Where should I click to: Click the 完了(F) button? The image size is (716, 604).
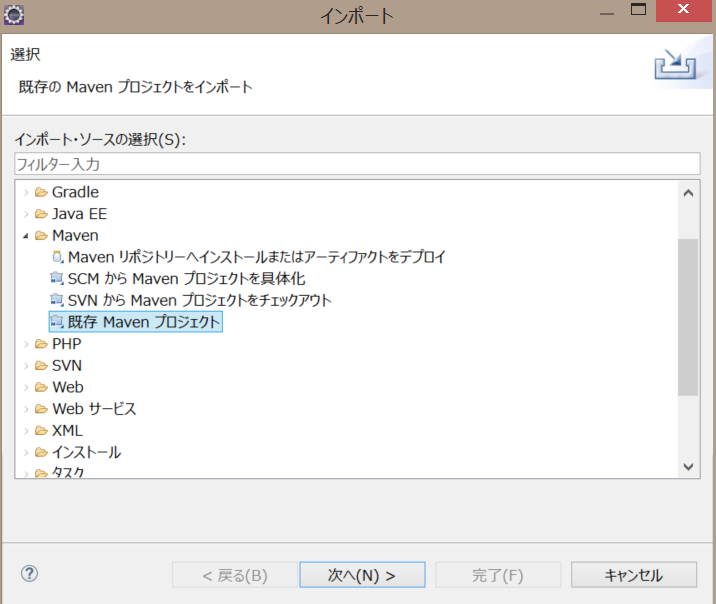pos(498,575)
